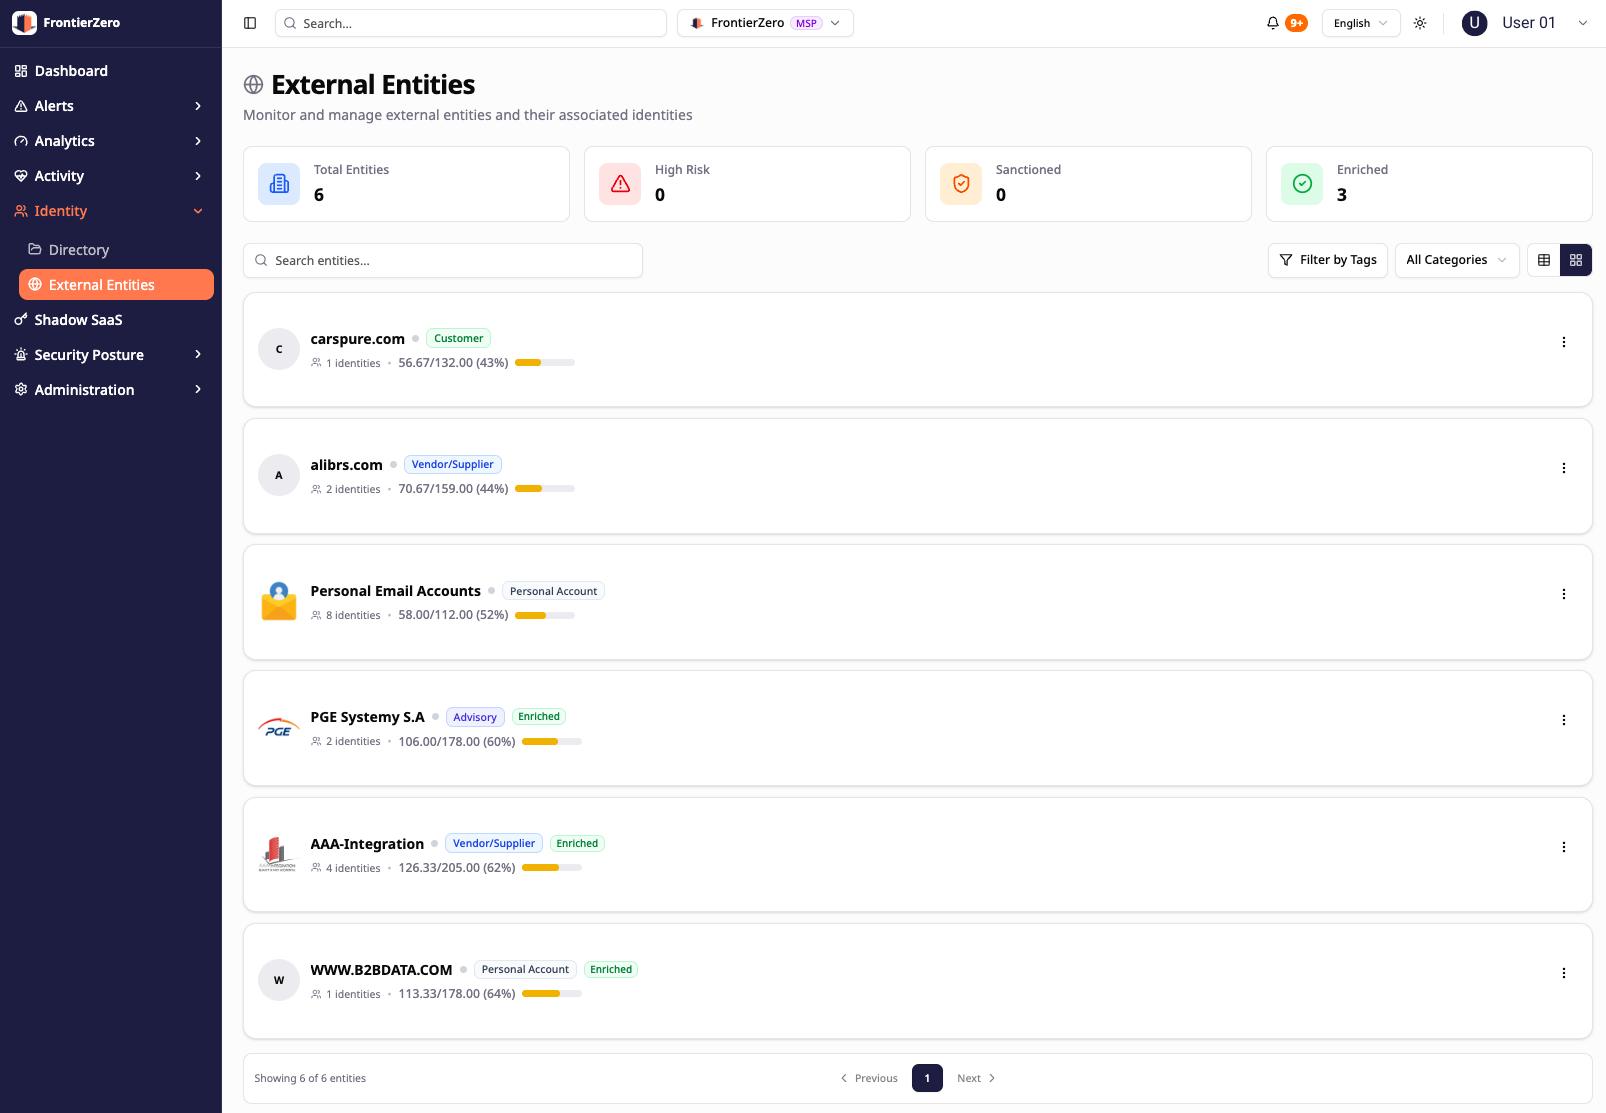Screen dimensions: 1606x1113
Task: Go to Directory under Identity
Action: point(78,250)
